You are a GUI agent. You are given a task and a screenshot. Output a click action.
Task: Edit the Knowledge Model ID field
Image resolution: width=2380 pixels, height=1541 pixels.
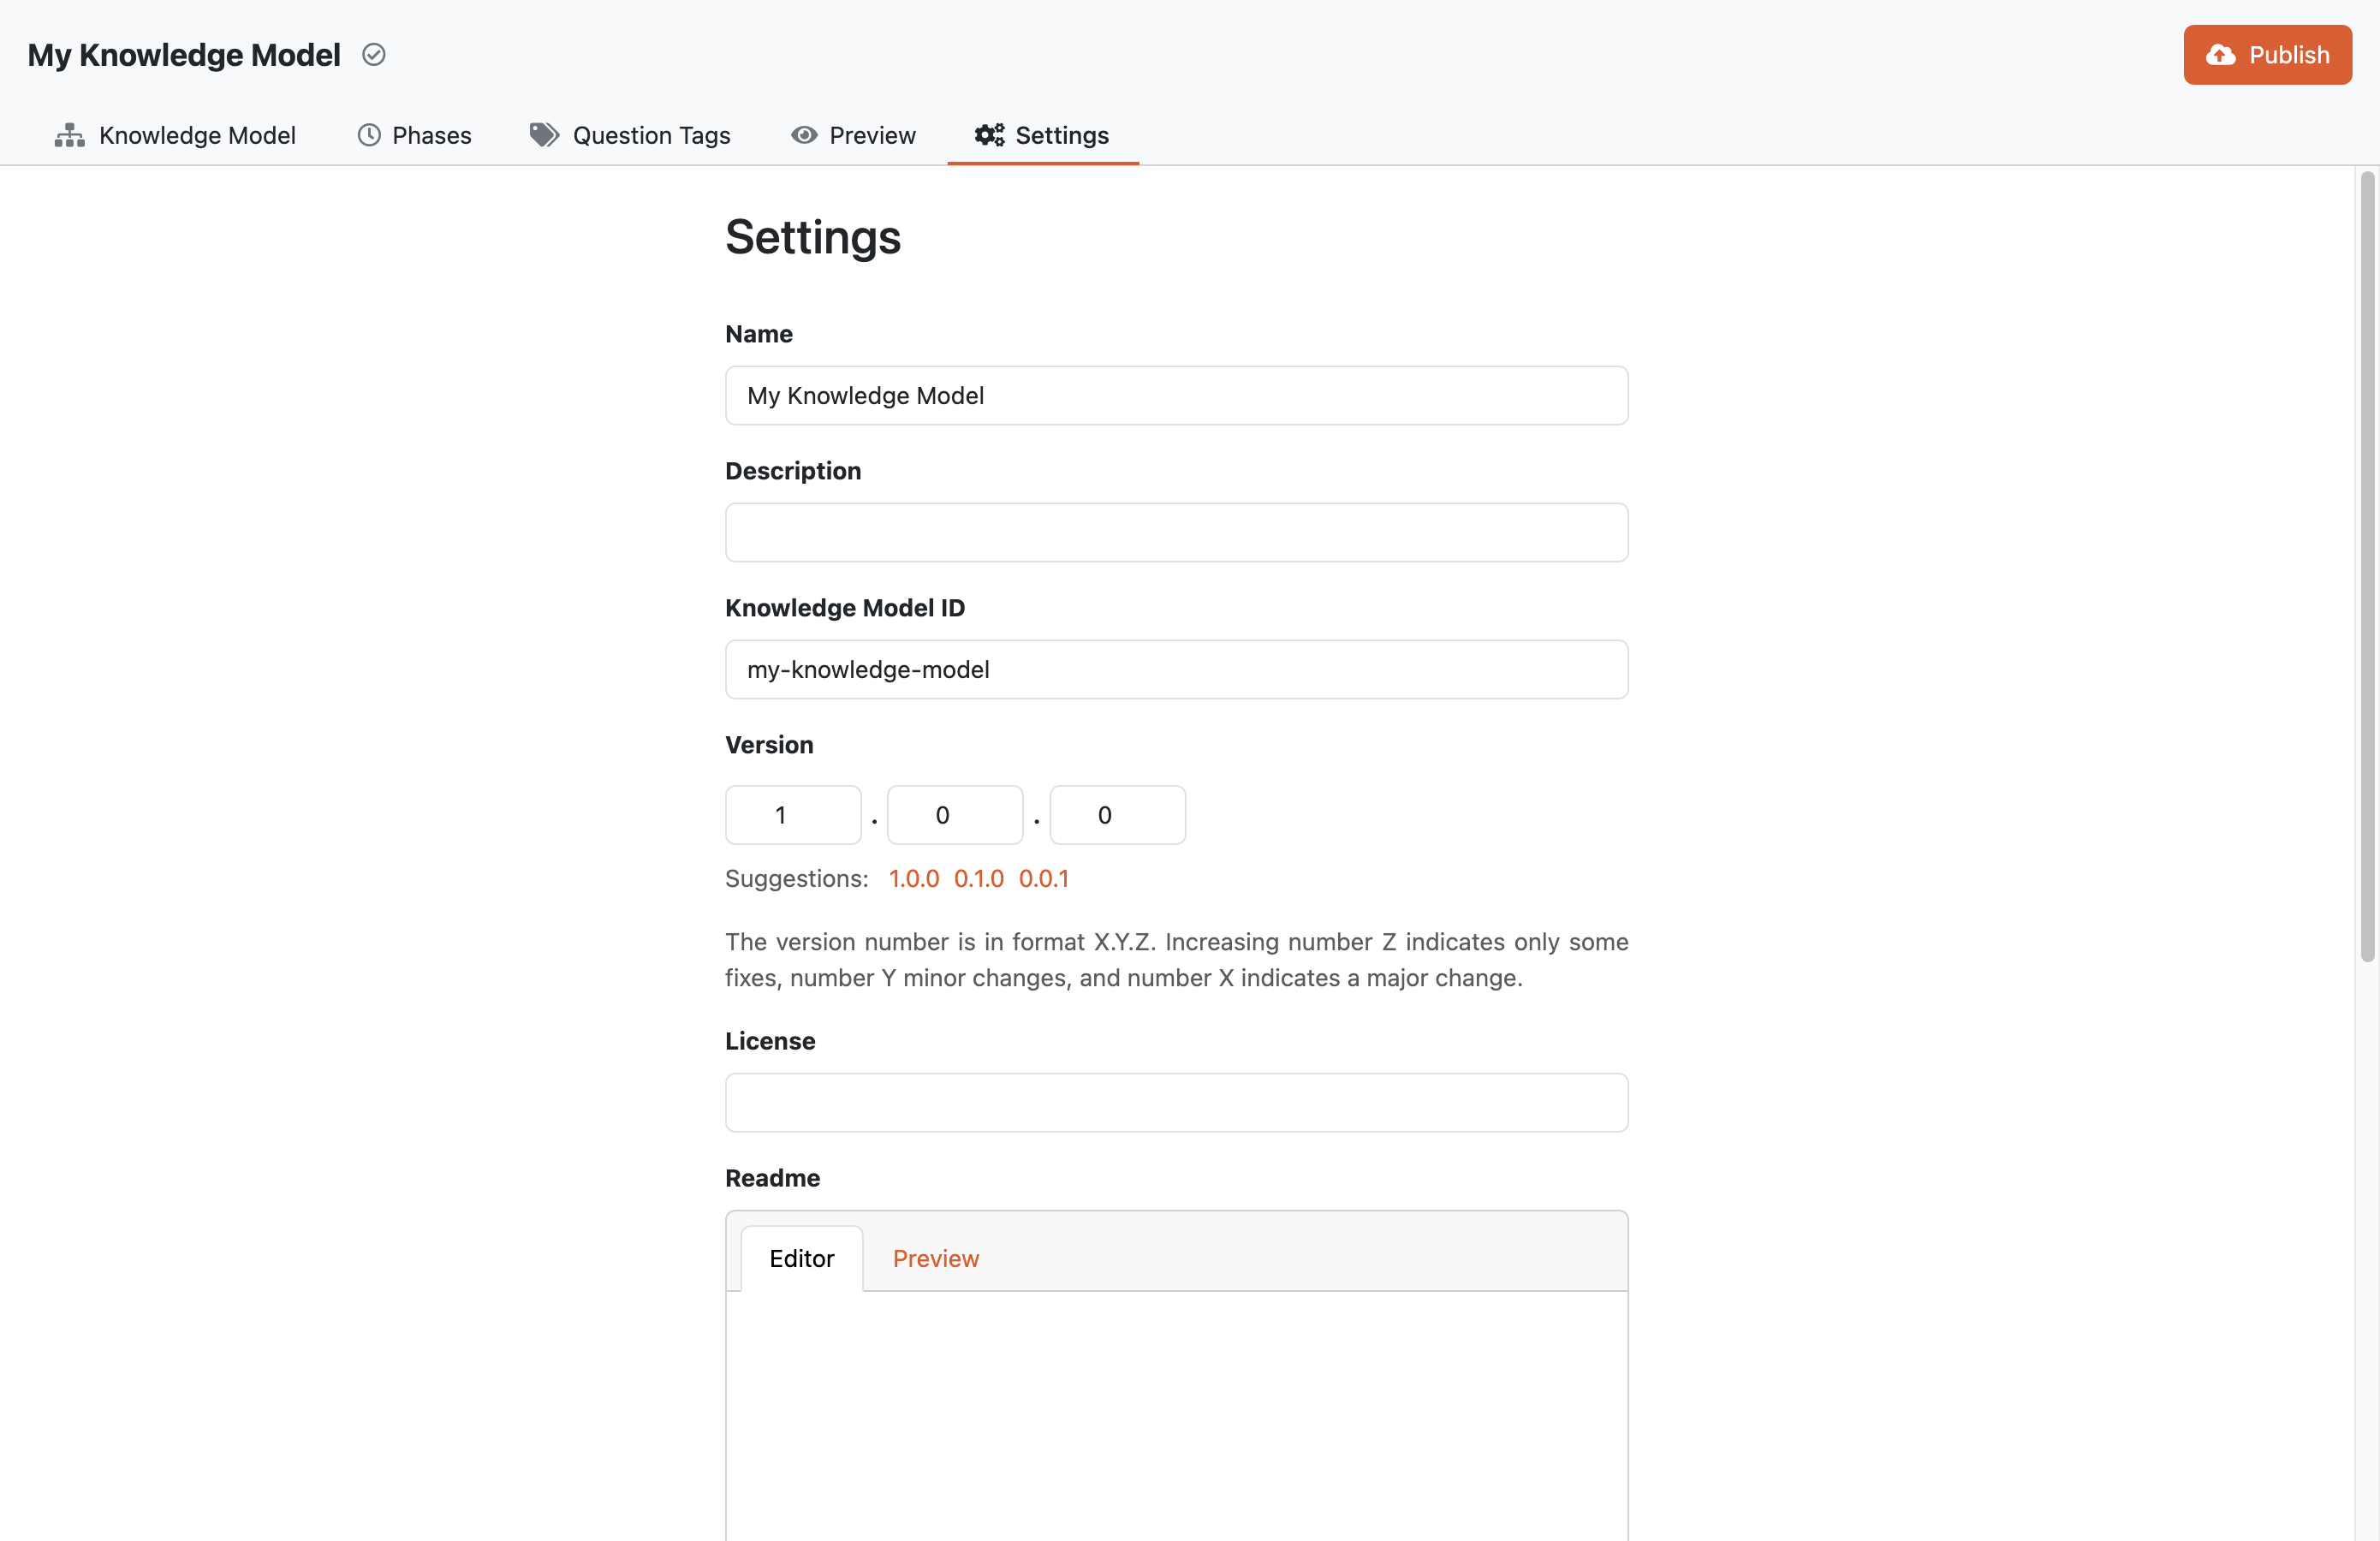click(x=1176, y=670)
